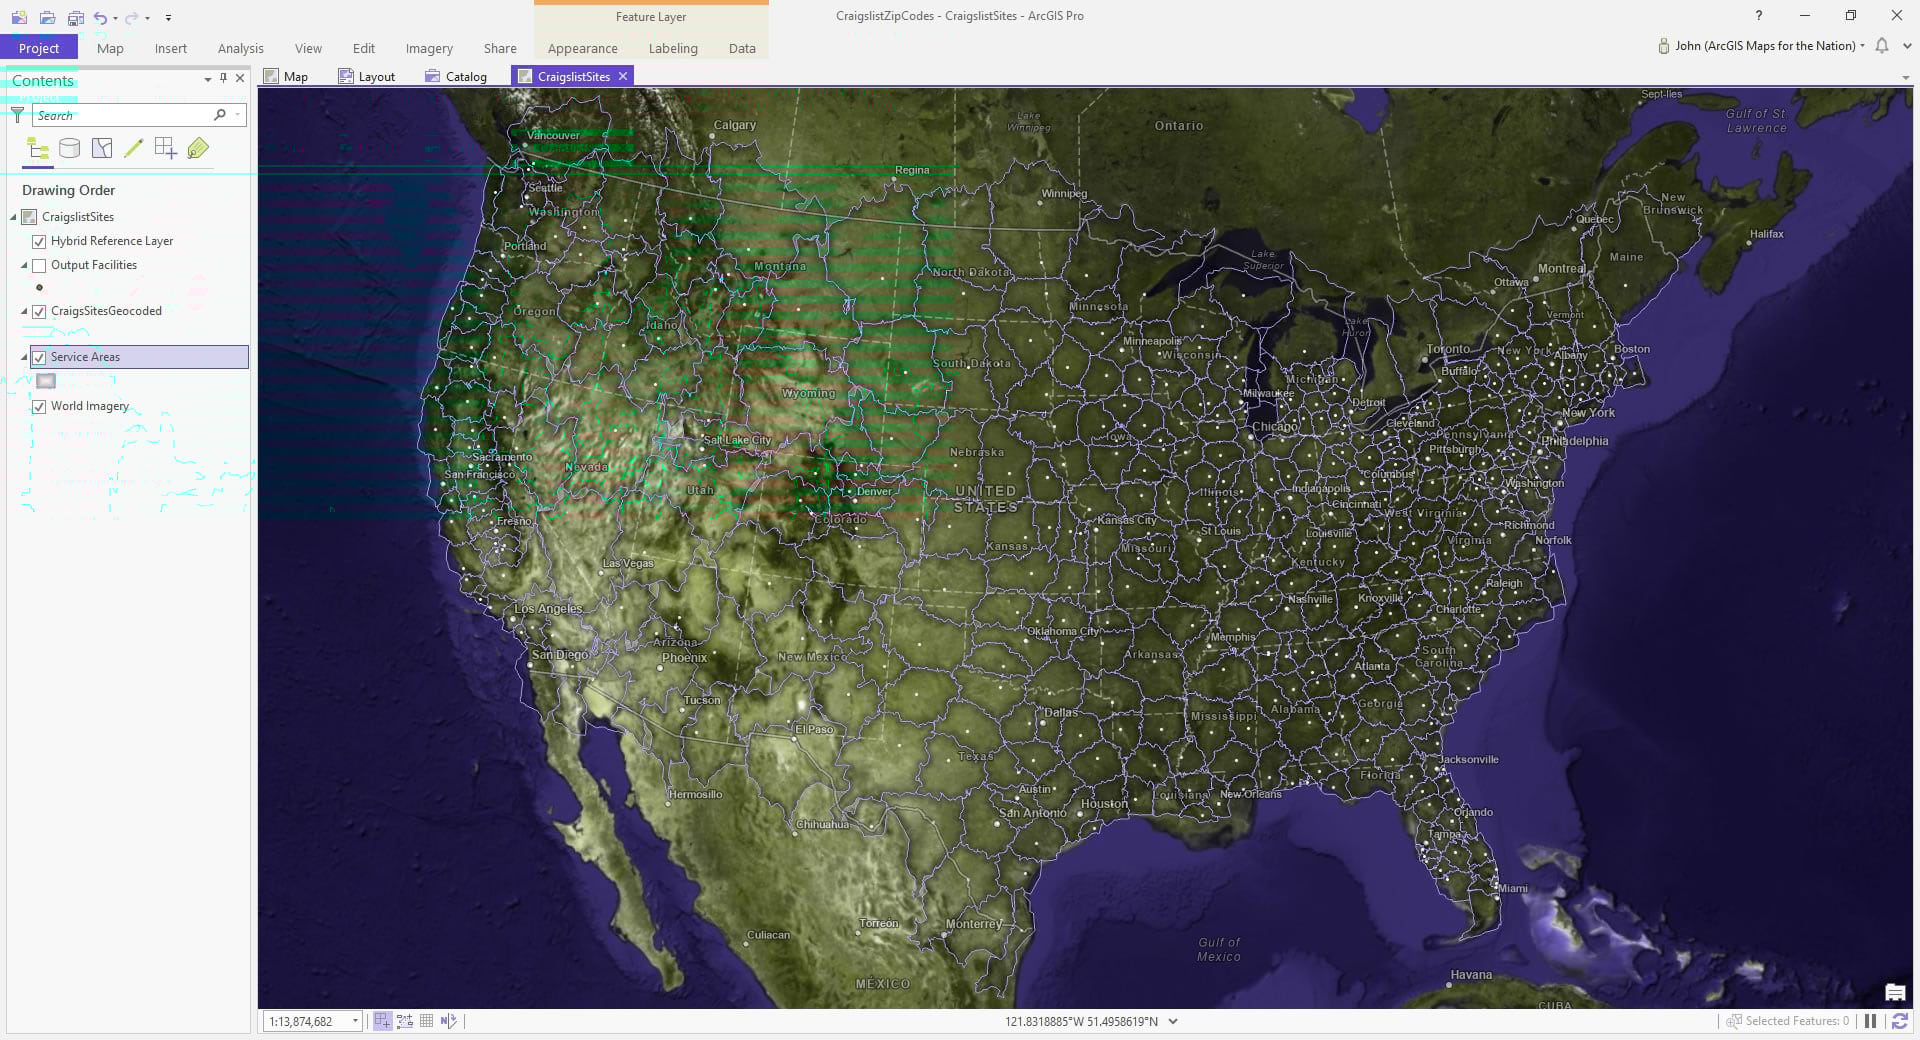This screenshot has width=1920, height=1040.
Task: Select List By Drawing Order icon
Action: coord(38,149)
